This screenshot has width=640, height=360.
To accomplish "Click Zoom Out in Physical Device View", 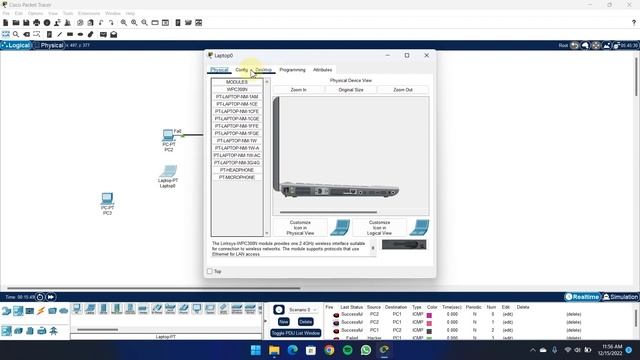I will (x=403, y=90).
